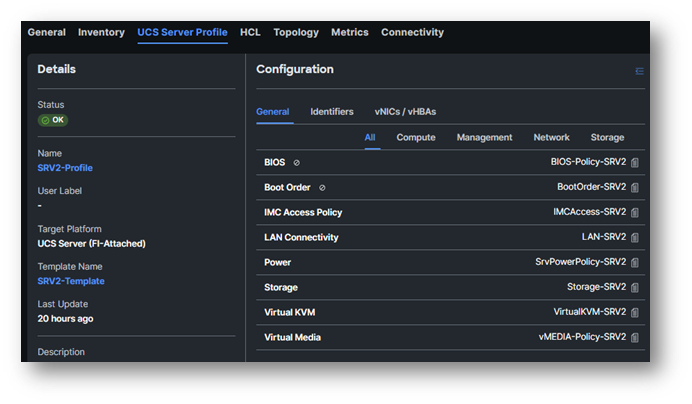Filter policies by Storage tab
The height and width of the screenshot is (404, 692).
coord(607,137)
